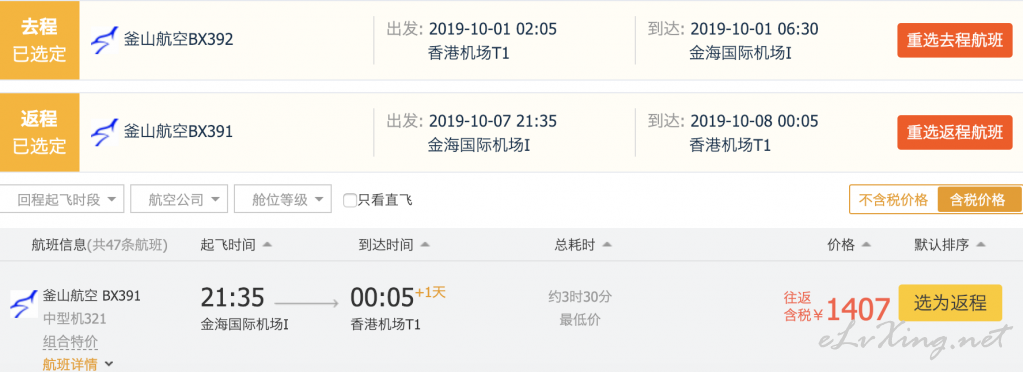Click default sort order arrow

click(981, 245)
